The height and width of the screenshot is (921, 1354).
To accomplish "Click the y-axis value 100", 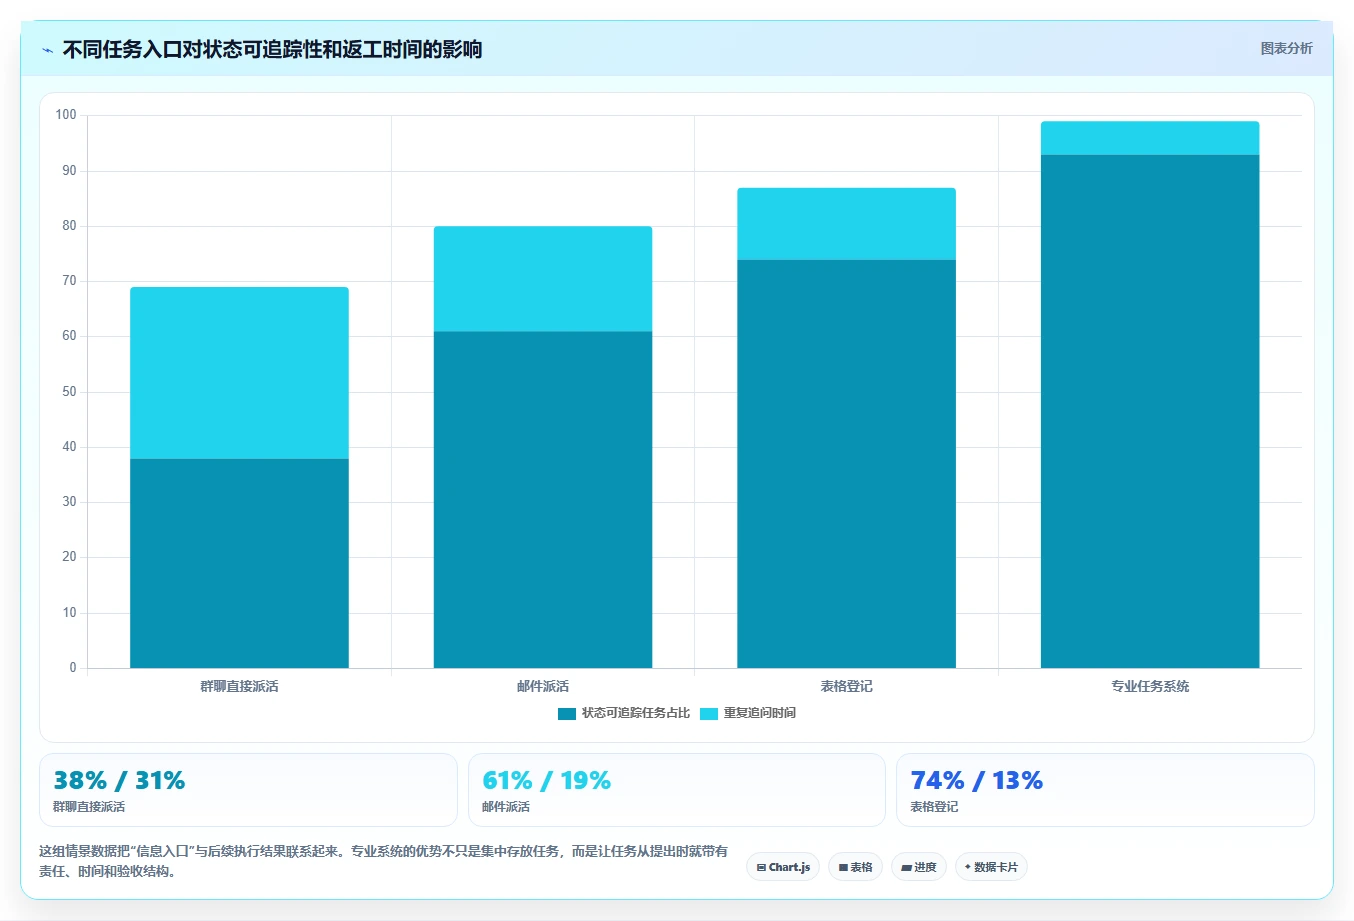I will coord(66,115).
